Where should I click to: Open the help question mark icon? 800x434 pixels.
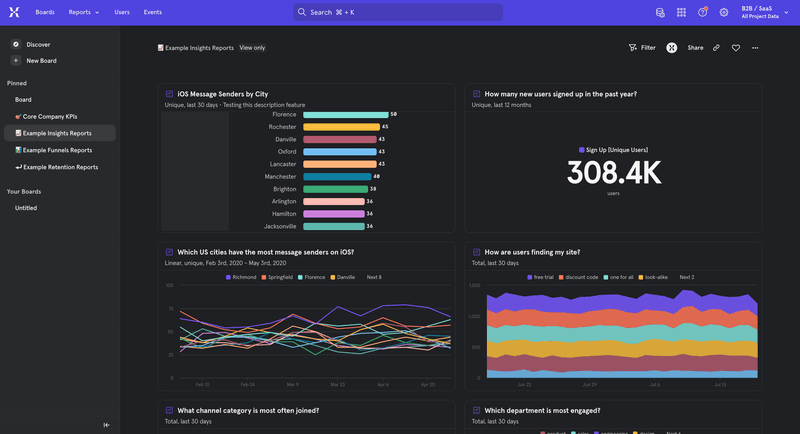coord(702,12)
